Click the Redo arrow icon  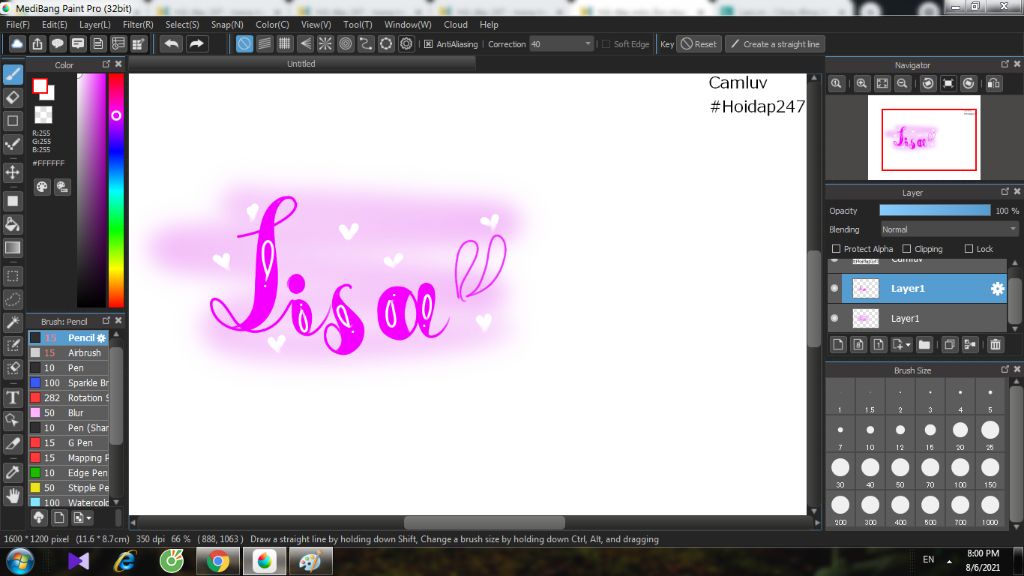[x=196, y=44]
